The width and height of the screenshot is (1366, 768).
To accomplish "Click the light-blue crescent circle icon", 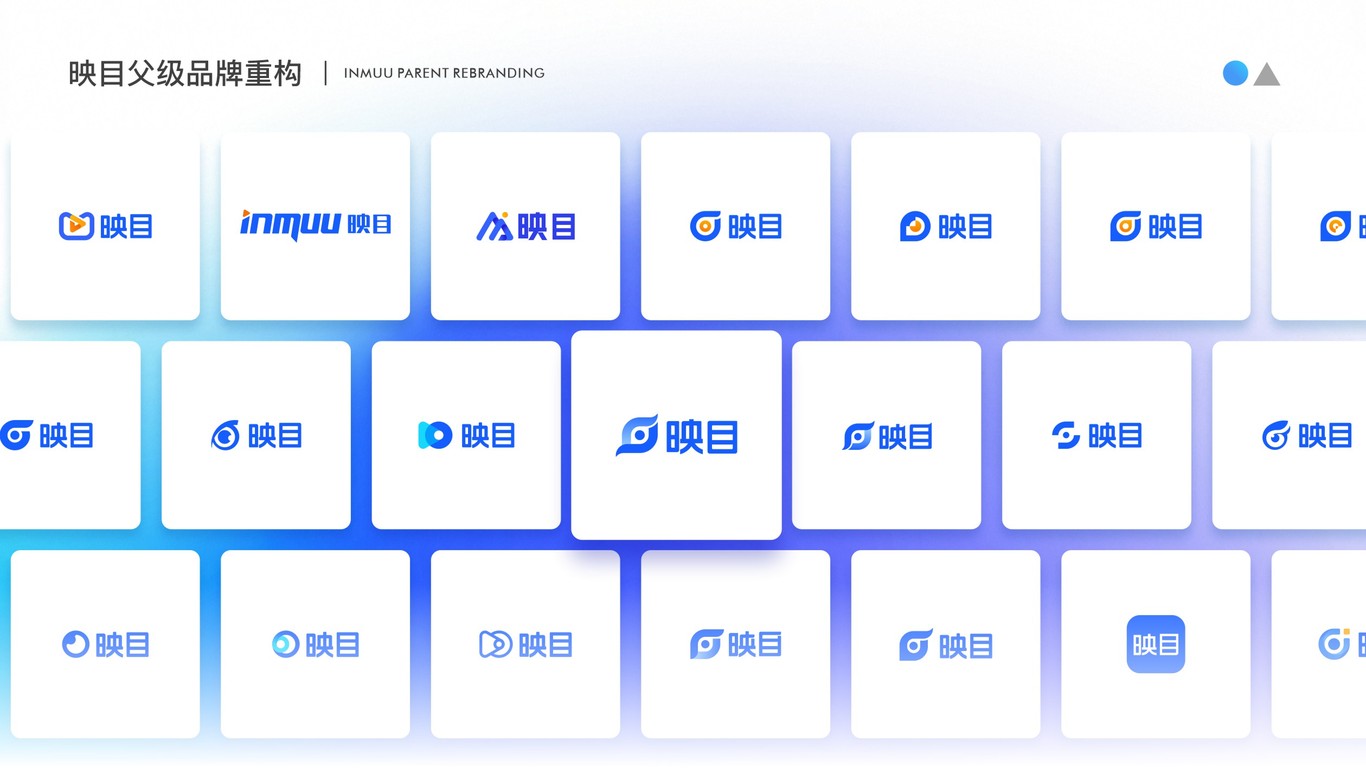I will point(76,644).
